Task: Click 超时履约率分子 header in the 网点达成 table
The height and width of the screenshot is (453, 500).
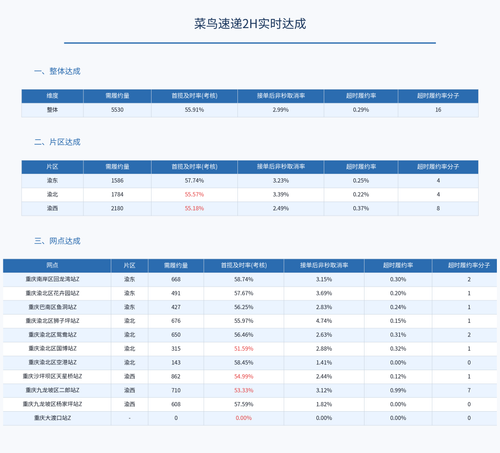Action: (x=469, y=265)
